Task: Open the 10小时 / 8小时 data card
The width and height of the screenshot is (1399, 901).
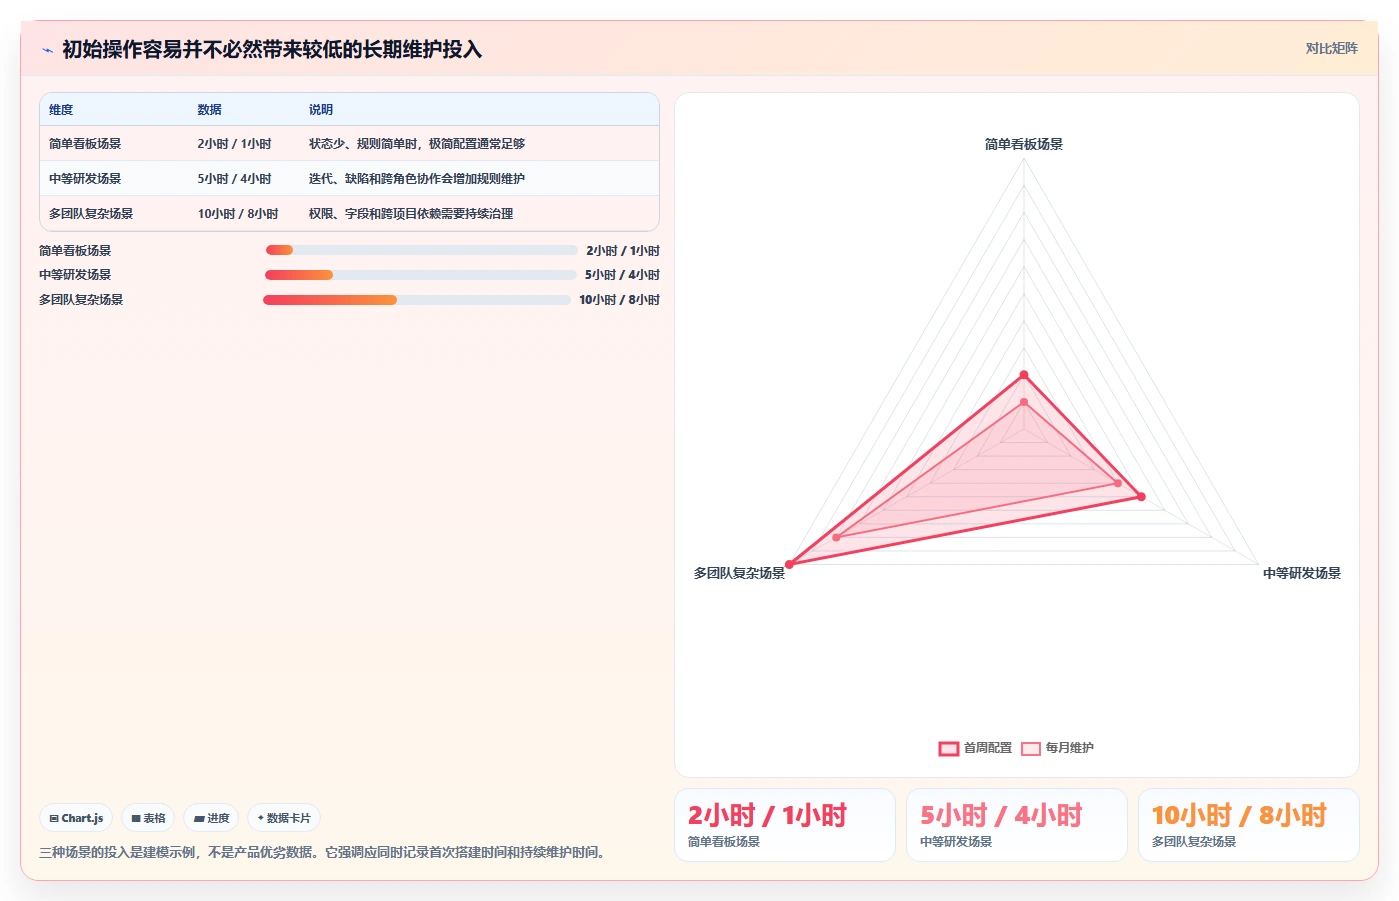Action: pyautogui.click(x=1249, y=825)
